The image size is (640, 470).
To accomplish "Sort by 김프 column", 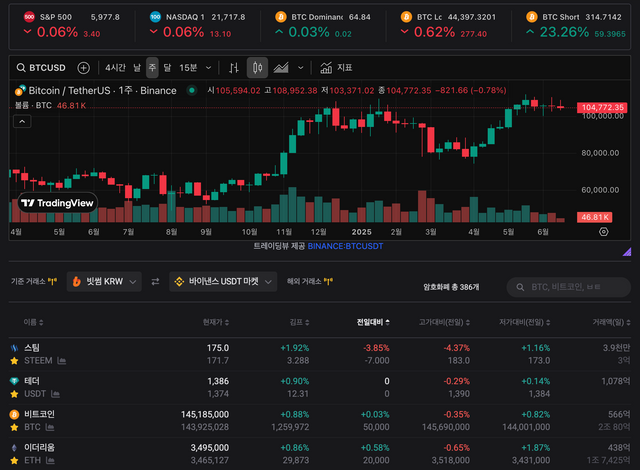I will (x=300, y=322).
